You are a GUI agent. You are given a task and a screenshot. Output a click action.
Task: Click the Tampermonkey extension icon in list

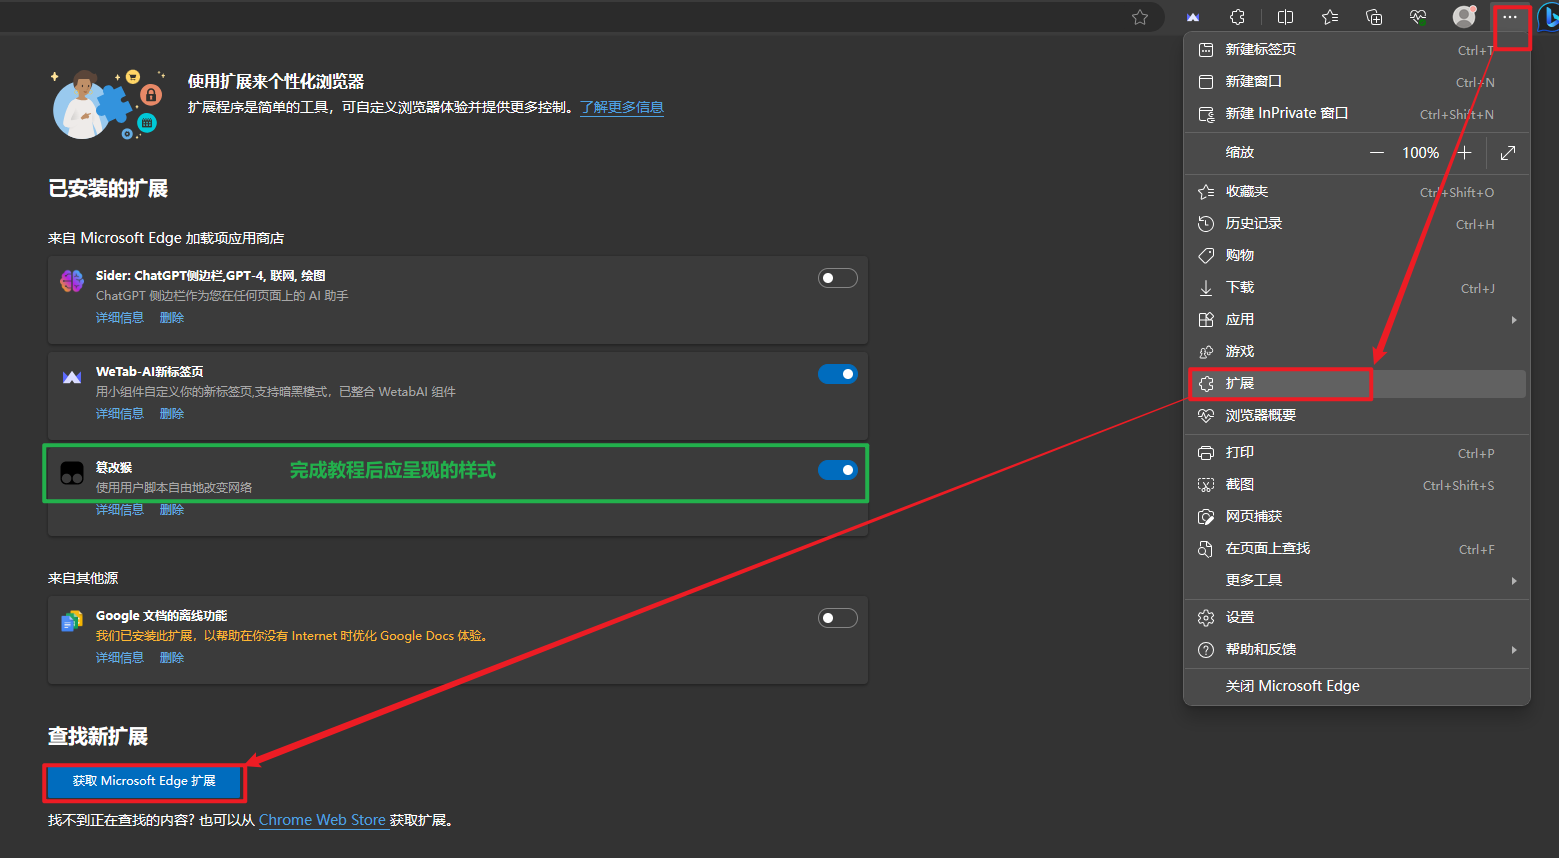coord(72,473)
